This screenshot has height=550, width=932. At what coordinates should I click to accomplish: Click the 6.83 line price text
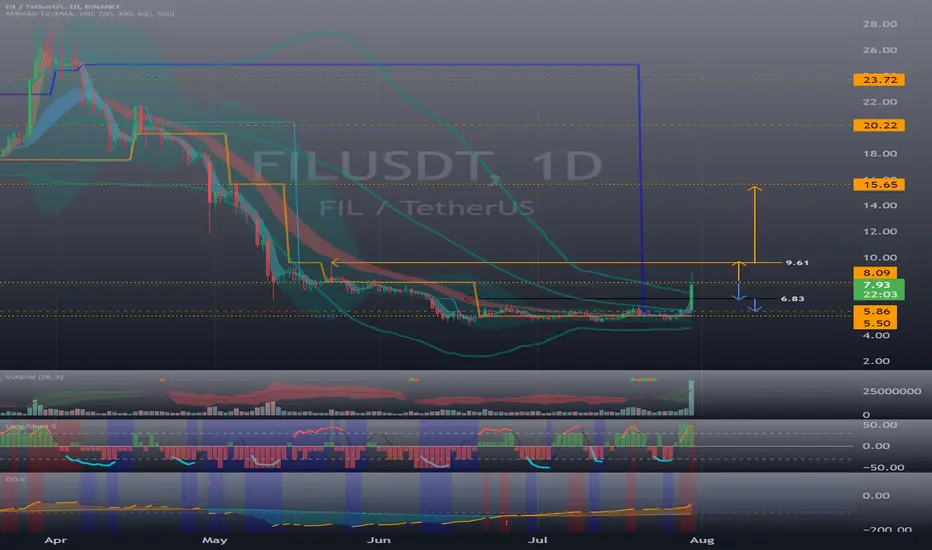(x=792, y=298)
